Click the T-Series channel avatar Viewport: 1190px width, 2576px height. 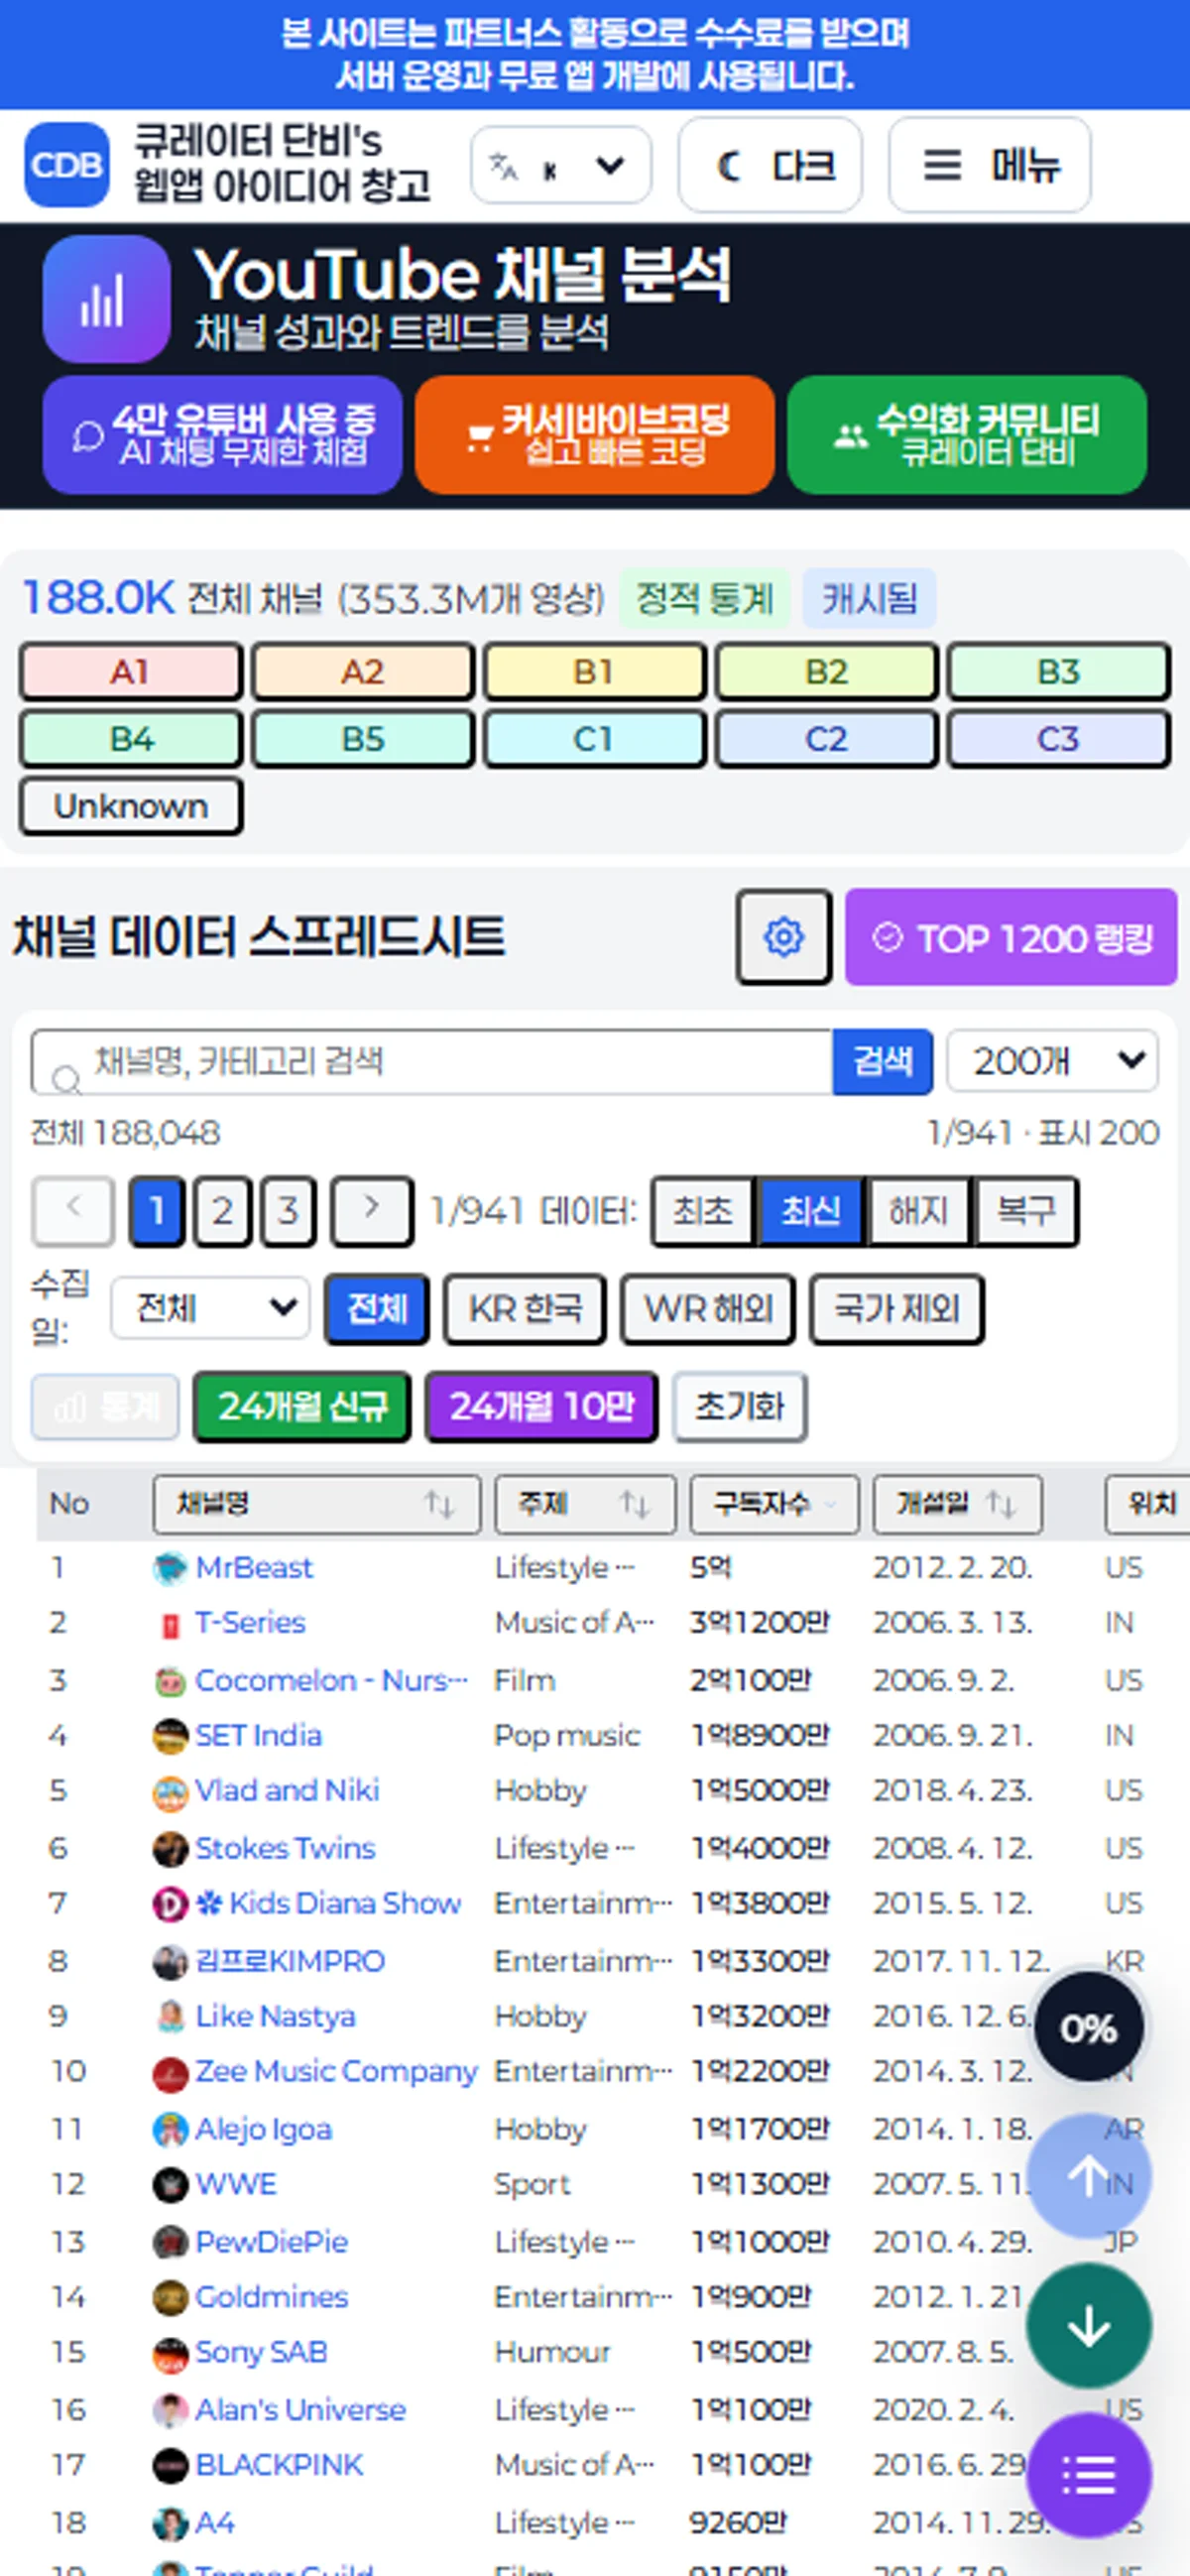click(170, 1625)
